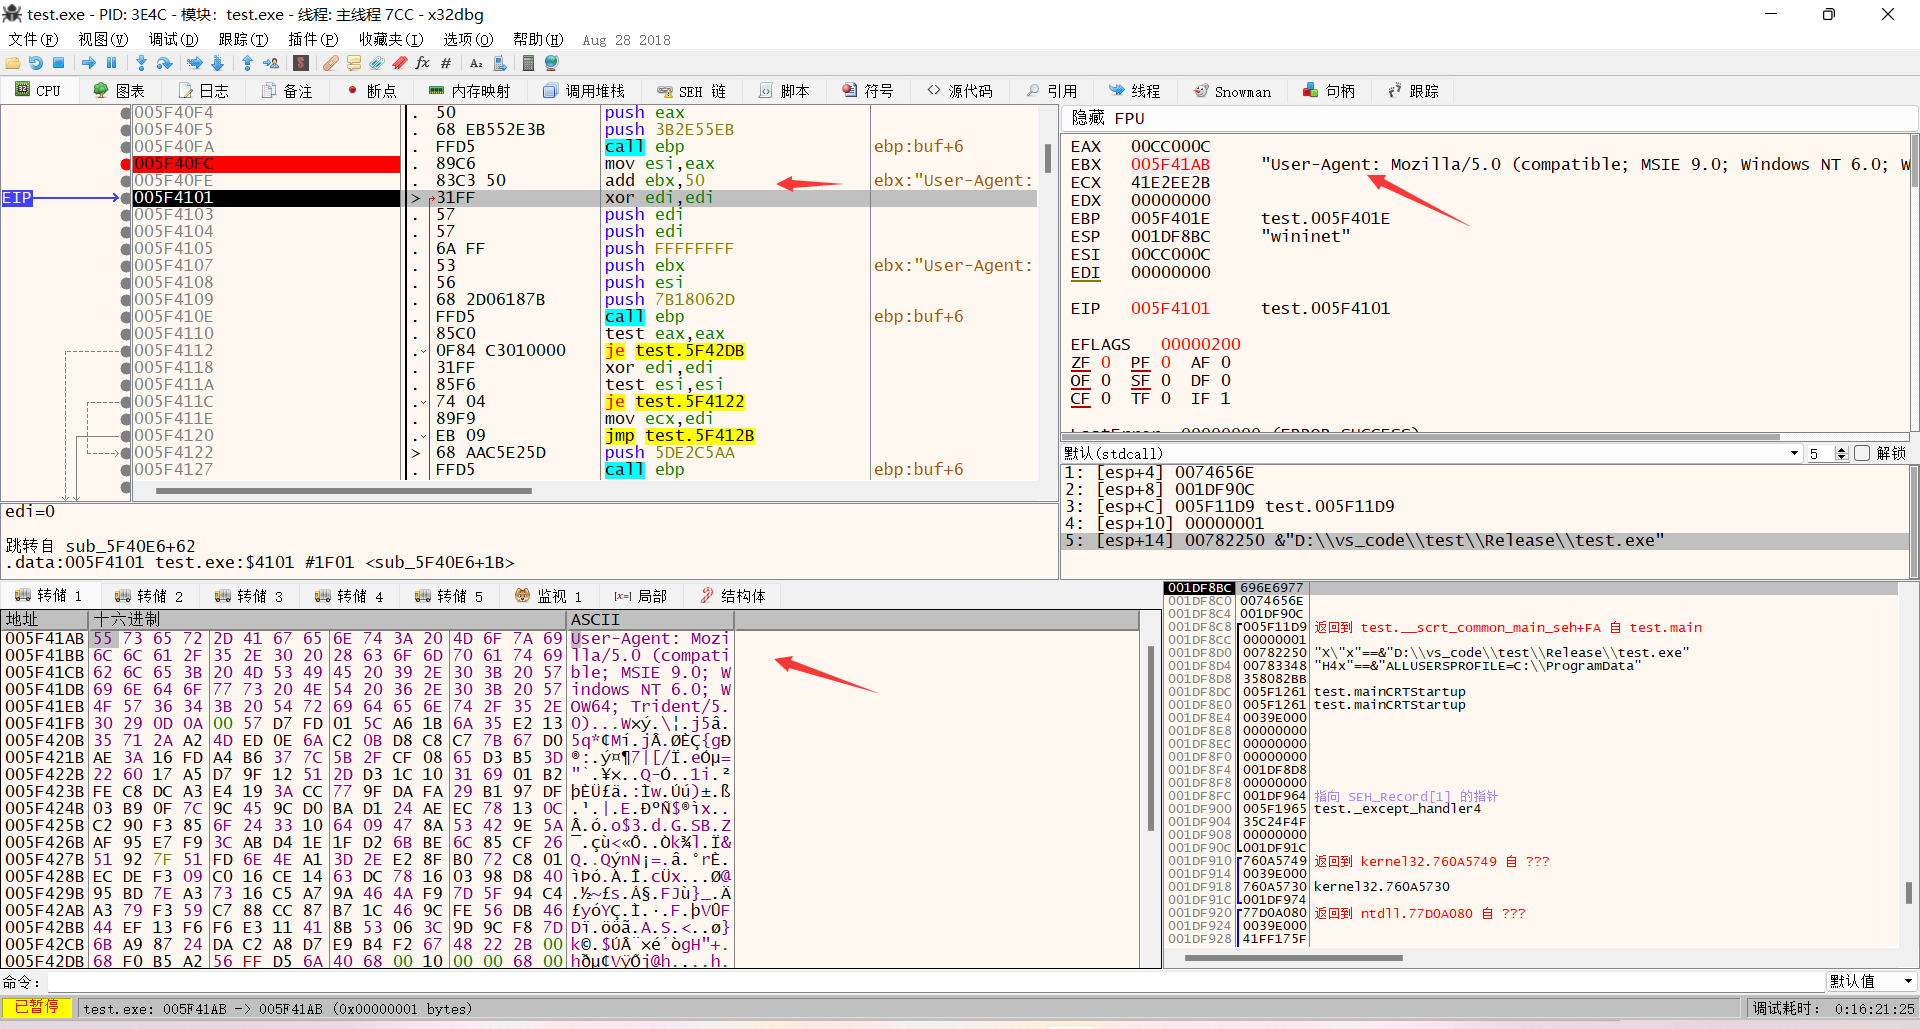Click the registers panel horizontal scrollbar
Screen dimensions: 1920x1029
tap(1485, 436)
